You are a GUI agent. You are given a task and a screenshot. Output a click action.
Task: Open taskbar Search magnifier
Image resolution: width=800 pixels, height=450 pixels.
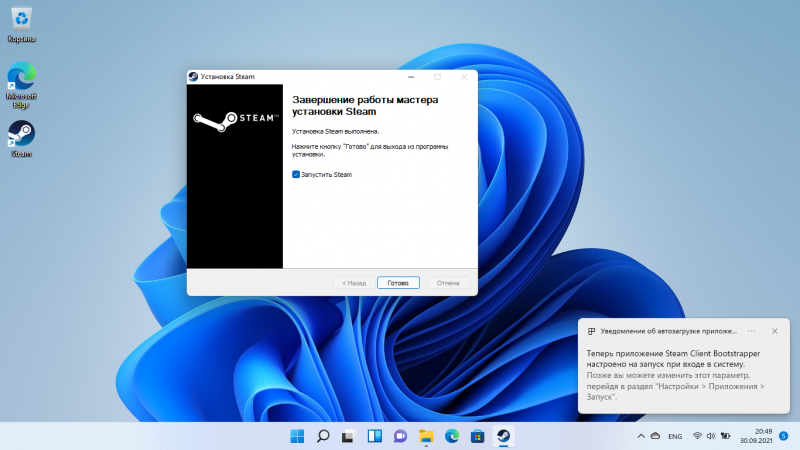click(323, 436)
